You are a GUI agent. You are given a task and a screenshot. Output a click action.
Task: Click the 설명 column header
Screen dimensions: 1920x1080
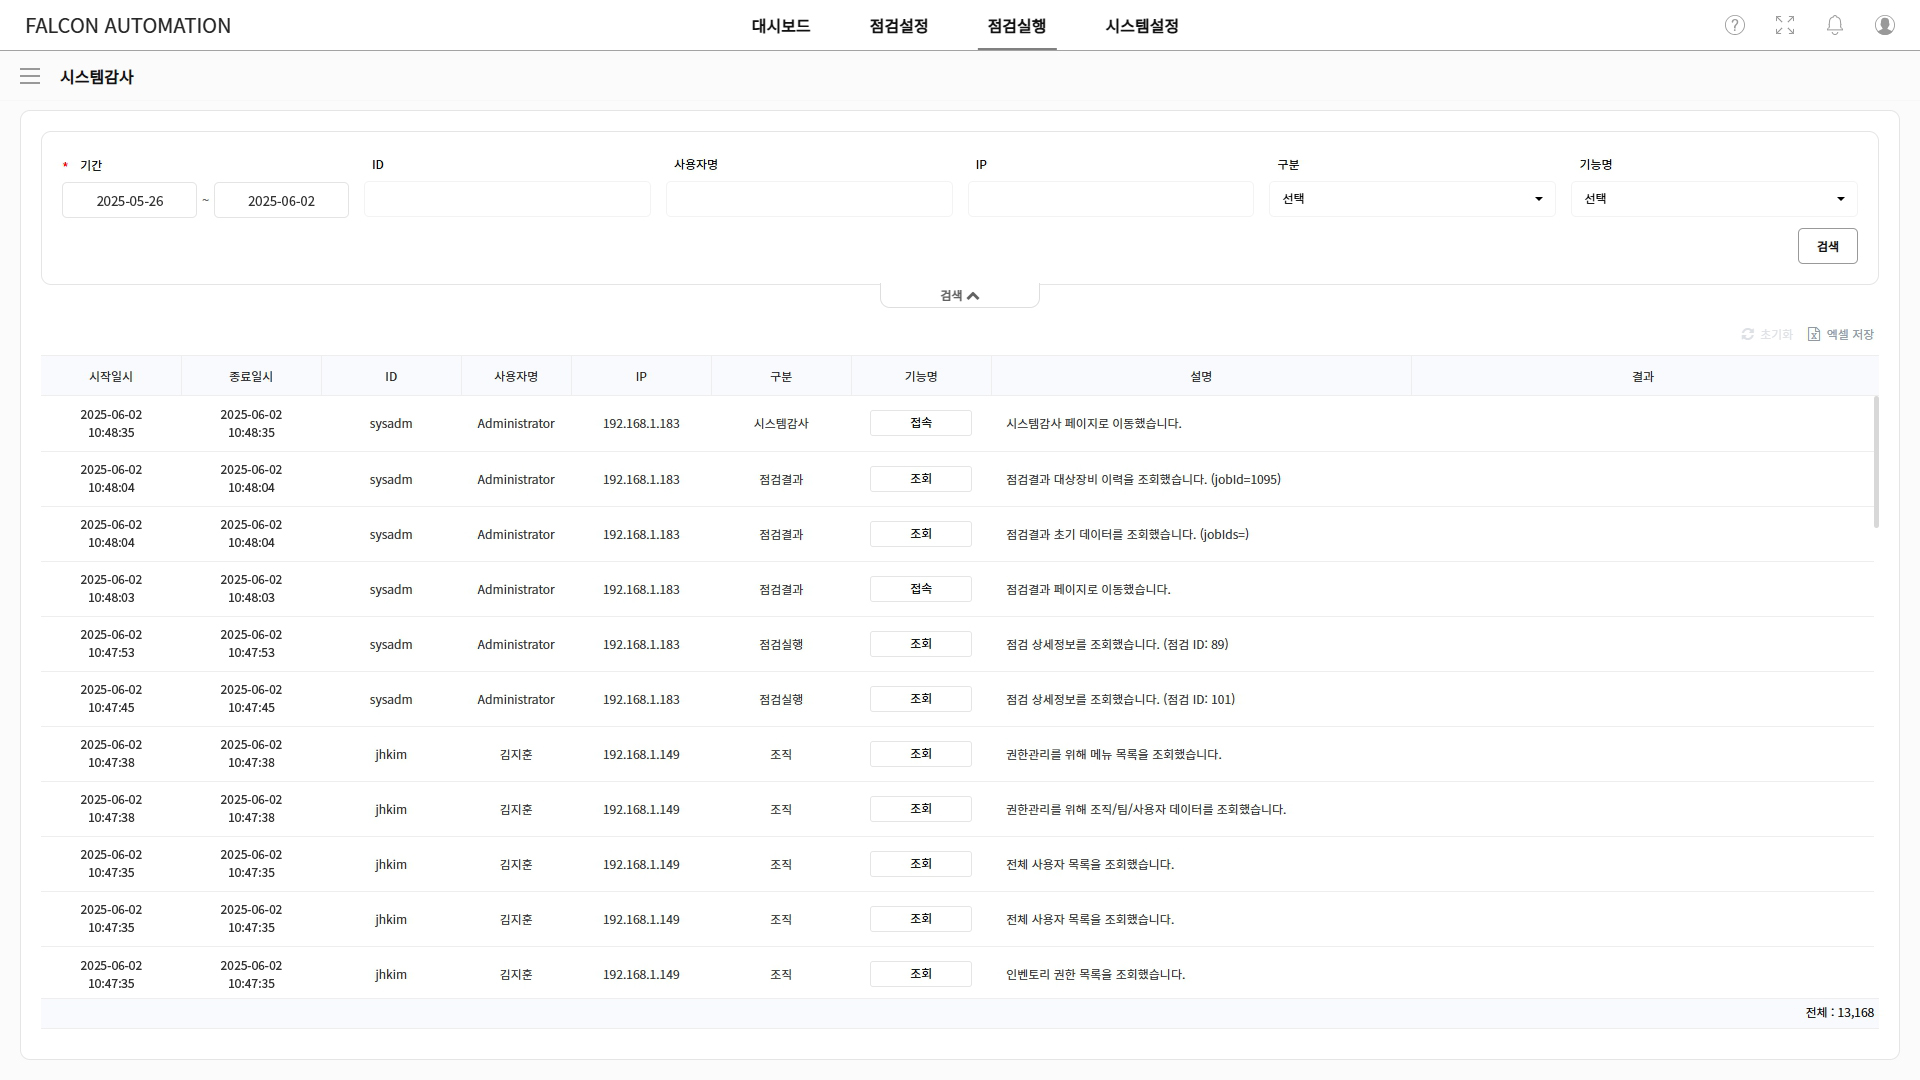[x=1201, y=376]
